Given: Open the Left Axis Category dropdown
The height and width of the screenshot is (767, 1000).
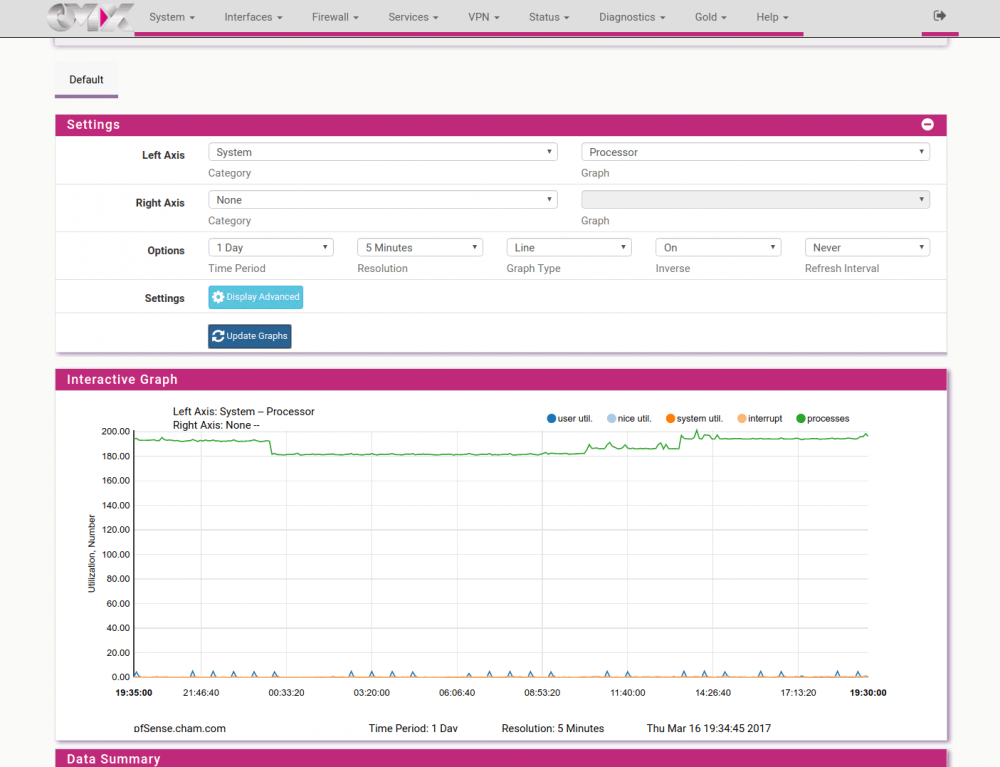Looking at the screenshot, I should (x=382, y=152).
